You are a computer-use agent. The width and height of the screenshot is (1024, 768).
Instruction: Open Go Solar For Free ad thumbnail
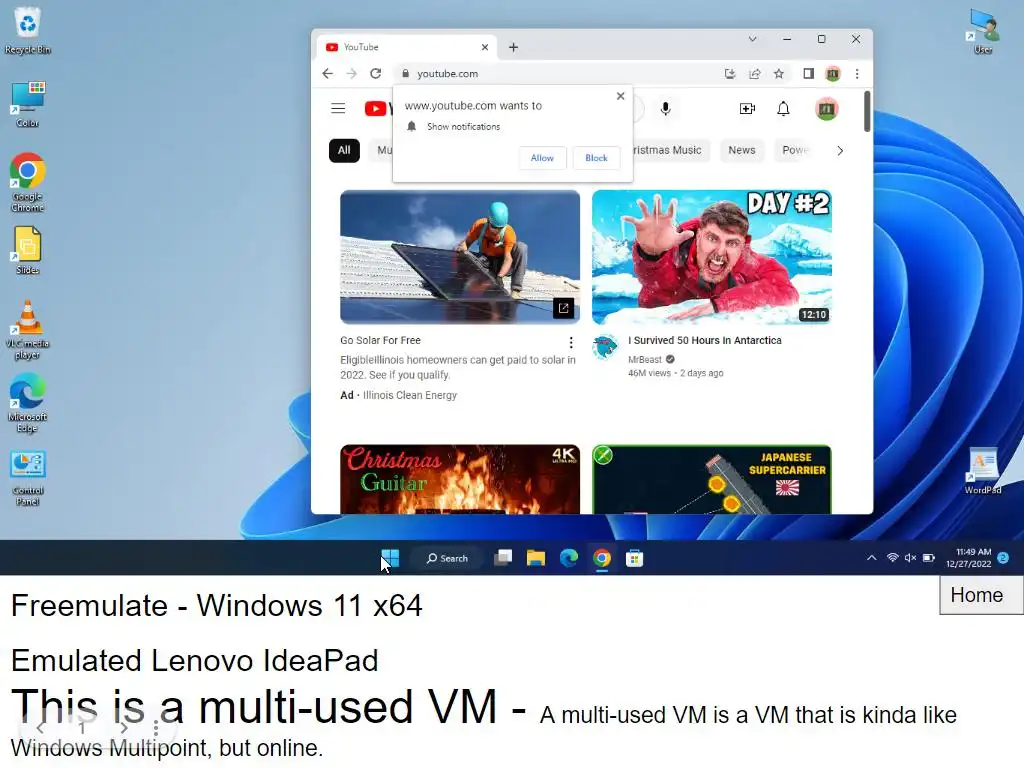point(460,257)
